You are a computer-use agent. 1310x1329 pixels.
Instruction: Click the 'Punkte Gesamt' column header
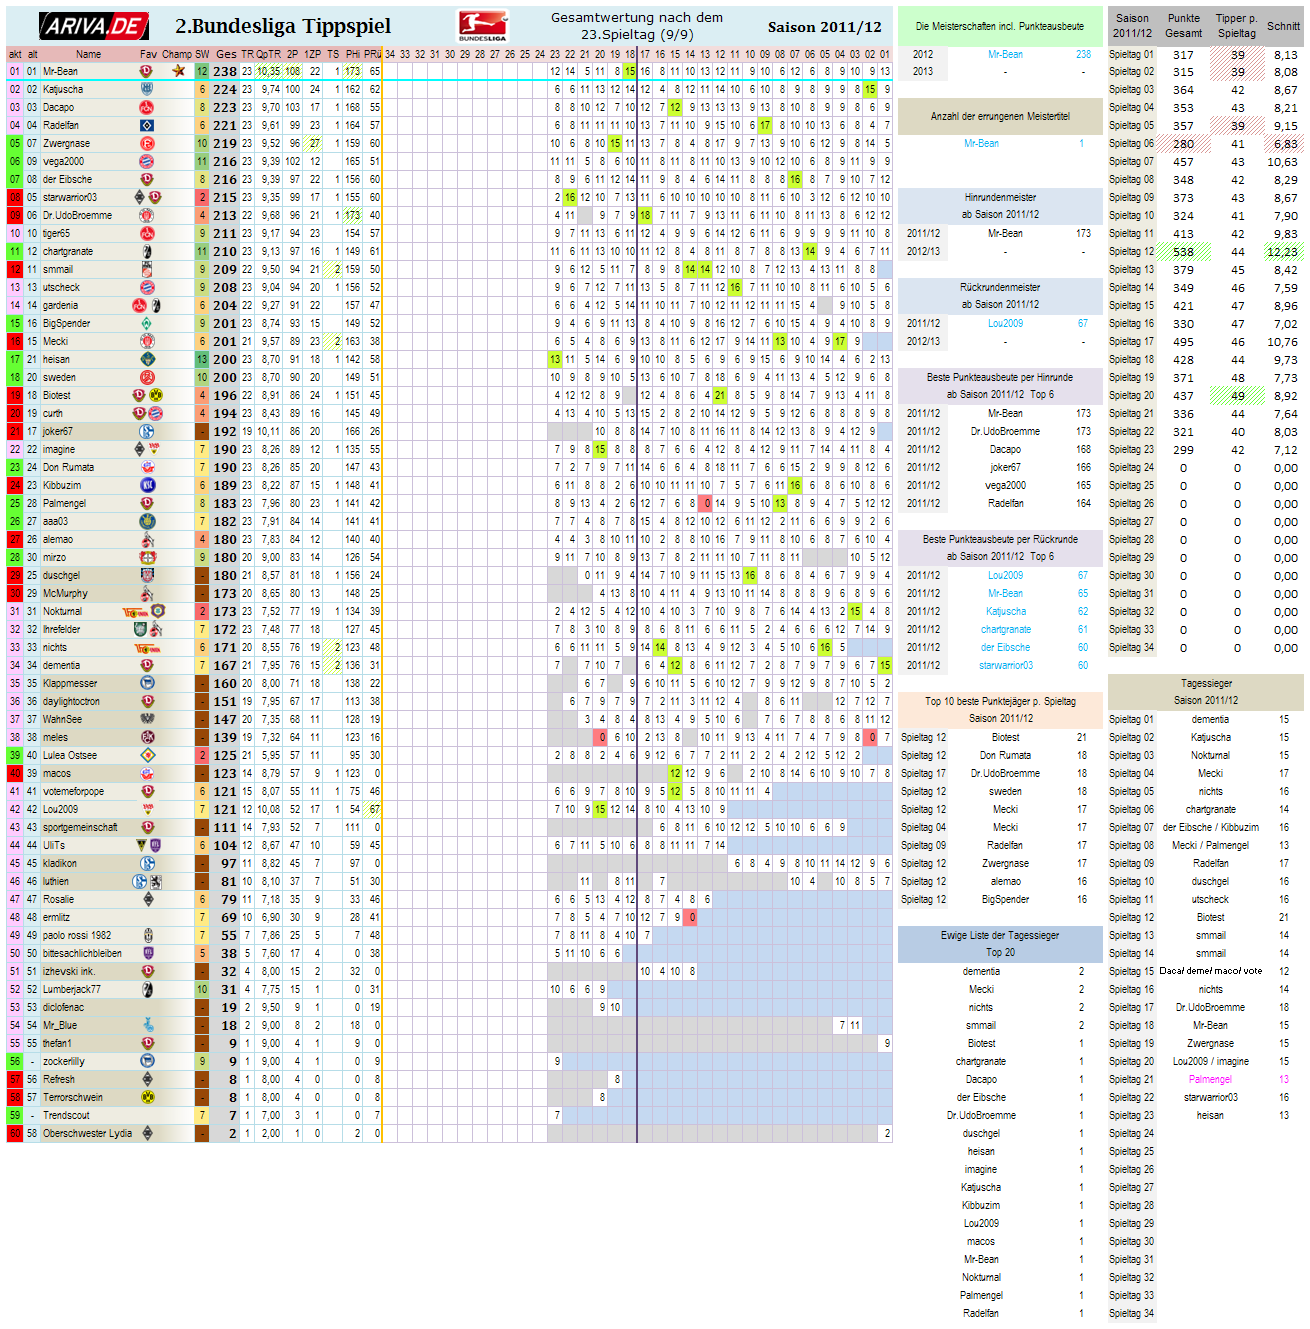(1184, 26)
